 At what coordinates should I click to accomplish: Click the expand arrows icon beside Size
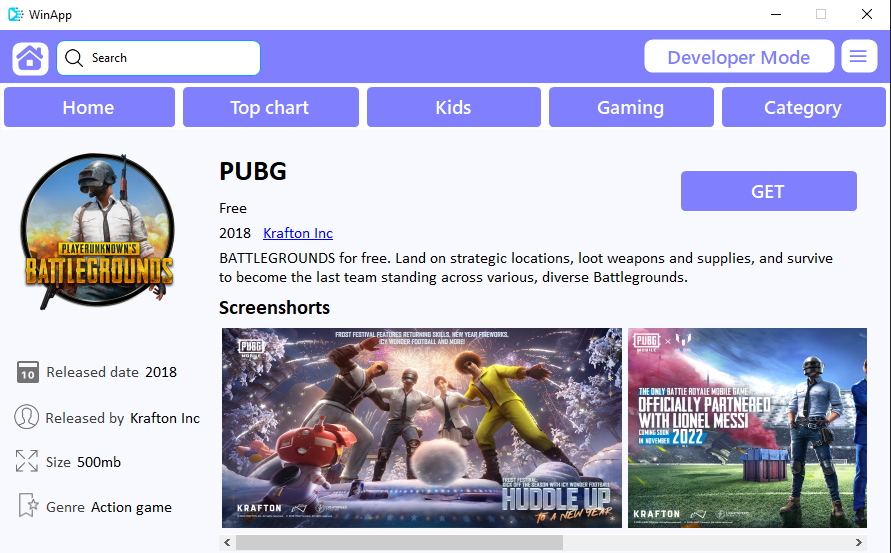pyautogui.click(x=27, y=461)
